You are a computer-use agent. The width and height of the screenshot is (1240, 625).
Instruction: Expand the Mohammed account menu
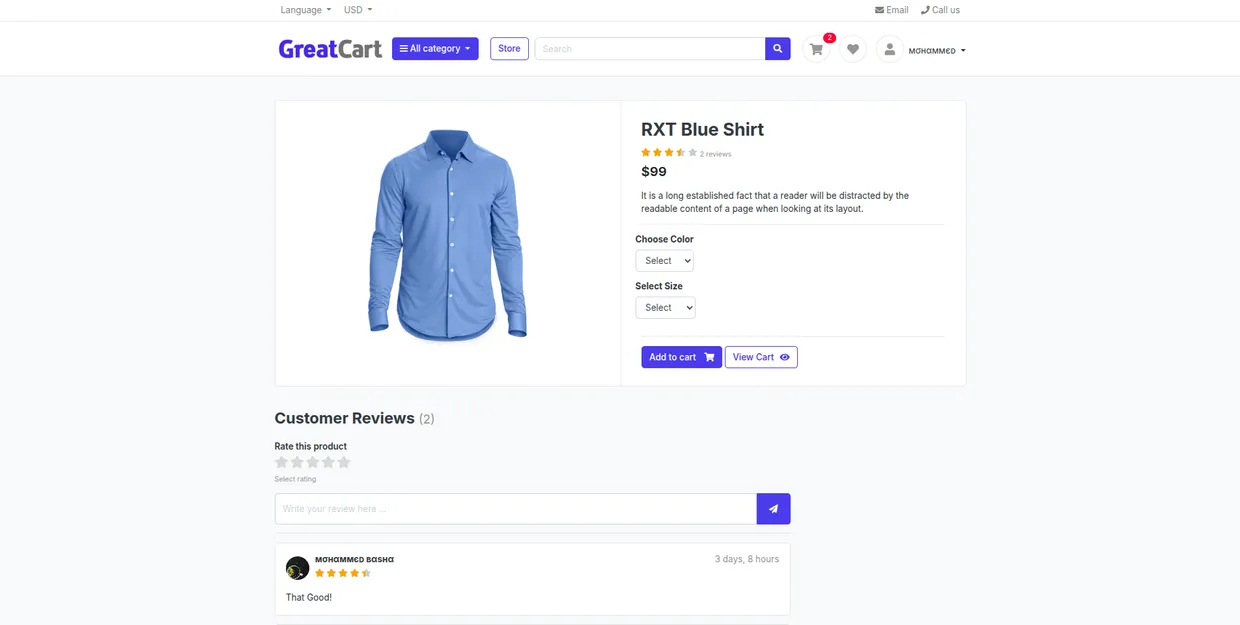click(937, 50)
